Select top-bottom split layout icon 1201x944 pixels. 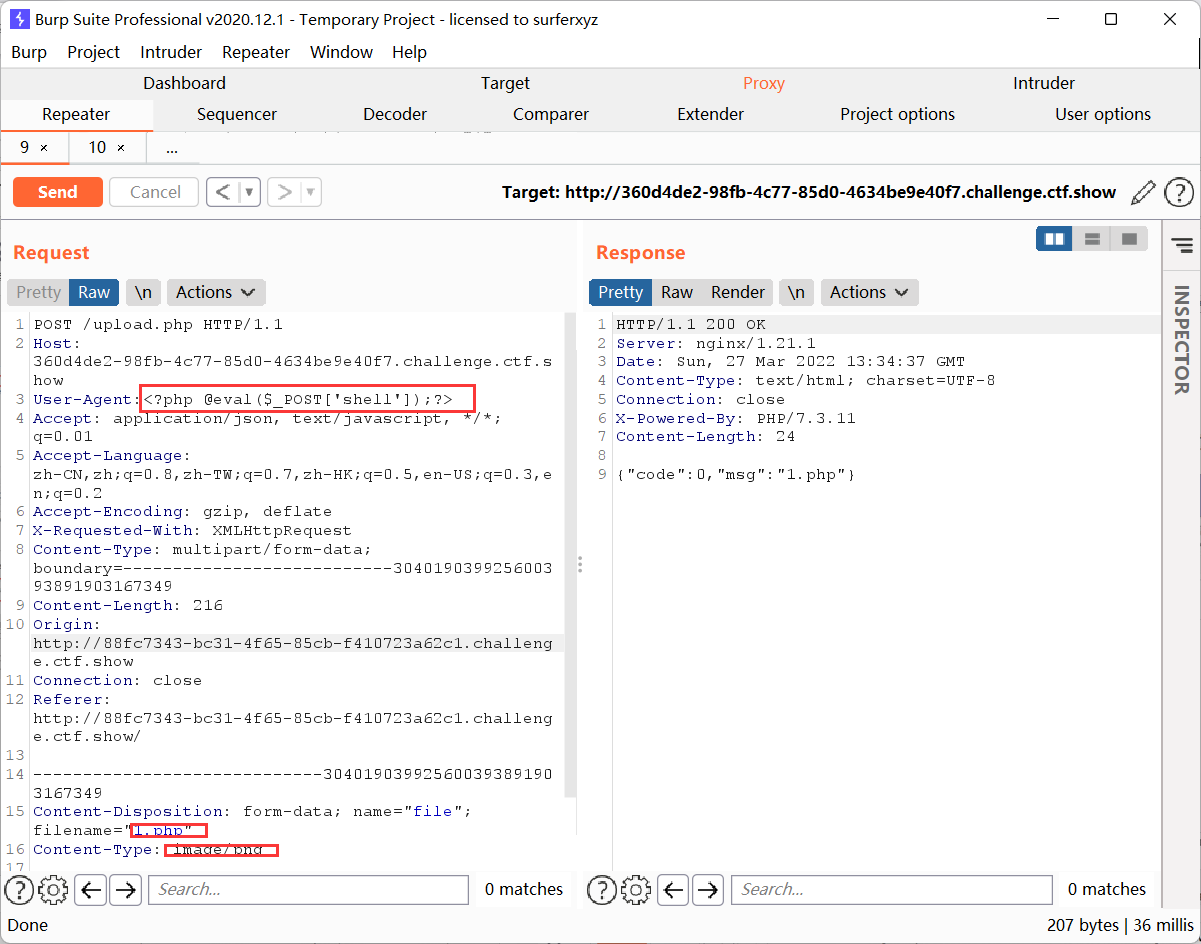(x=1092, y=239)
